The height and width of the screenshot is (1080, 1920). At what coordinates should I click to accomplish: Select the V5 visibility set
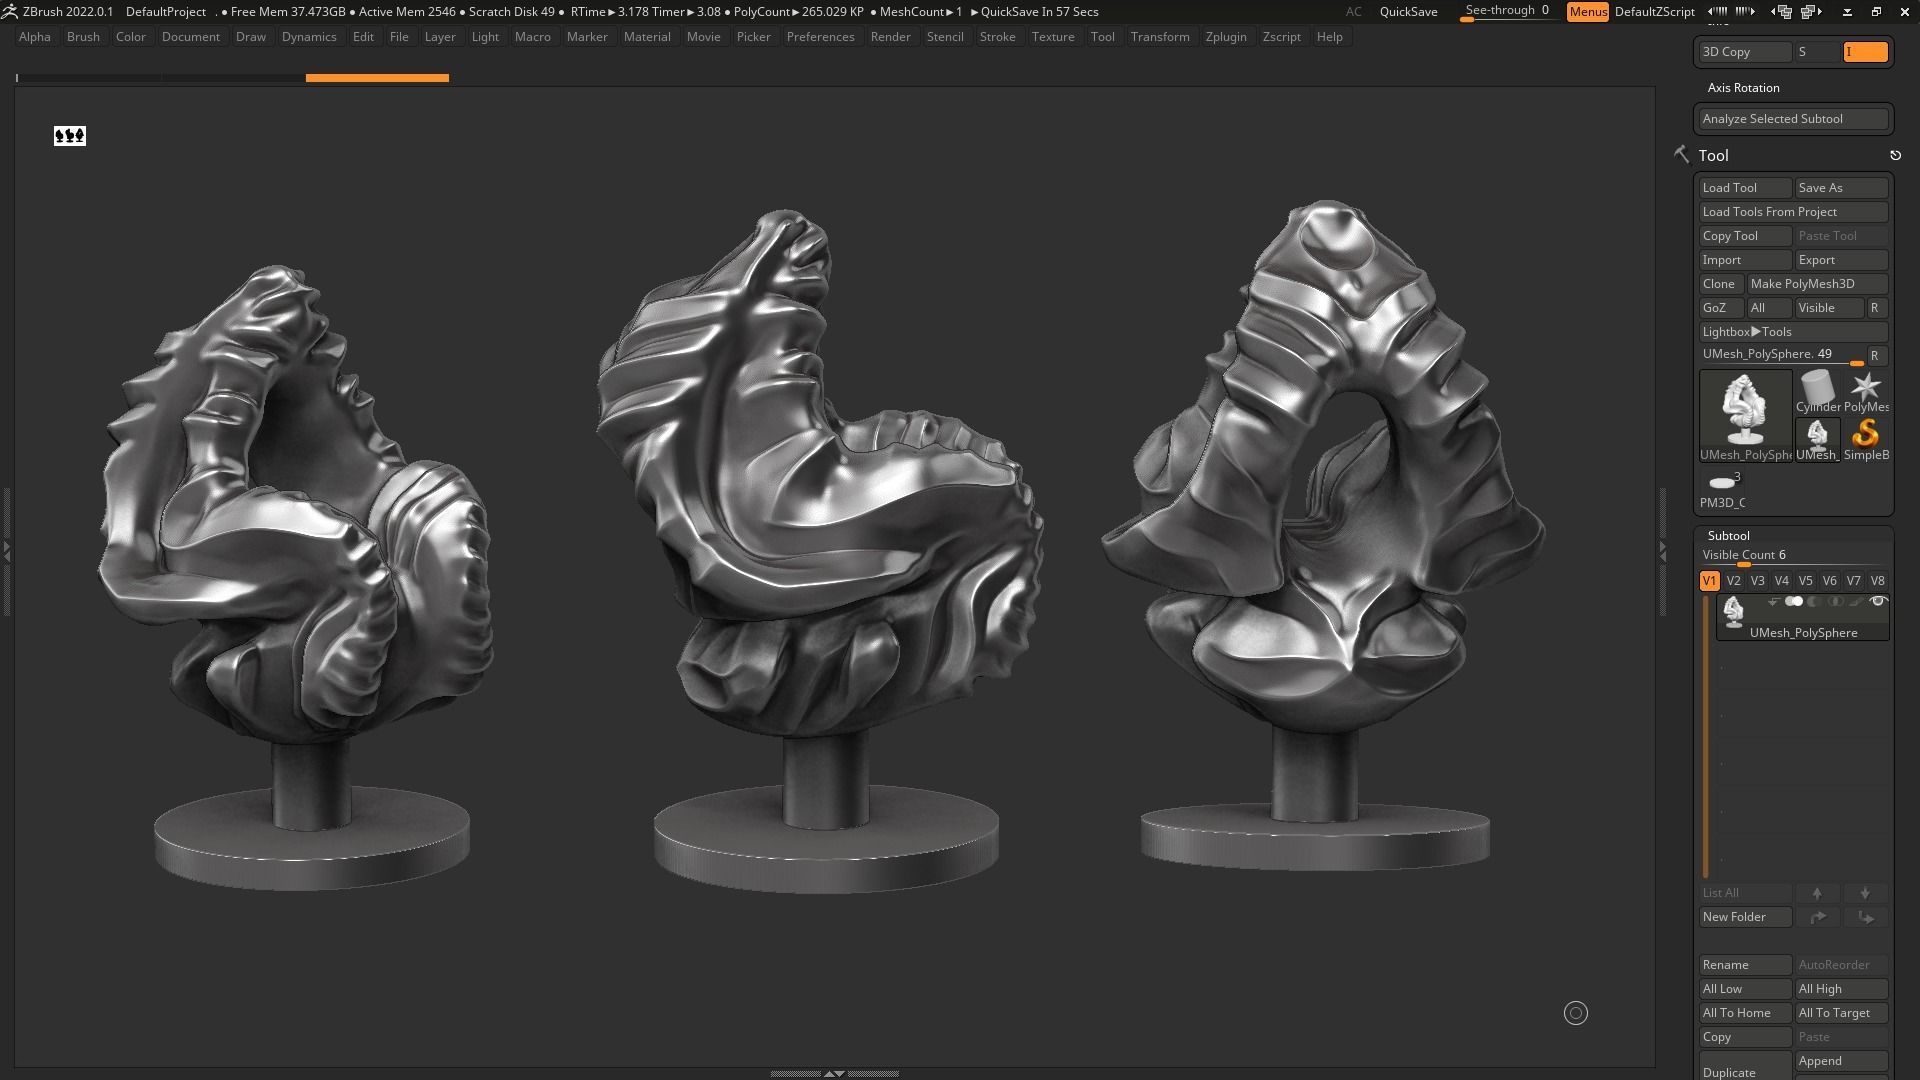1805,581
